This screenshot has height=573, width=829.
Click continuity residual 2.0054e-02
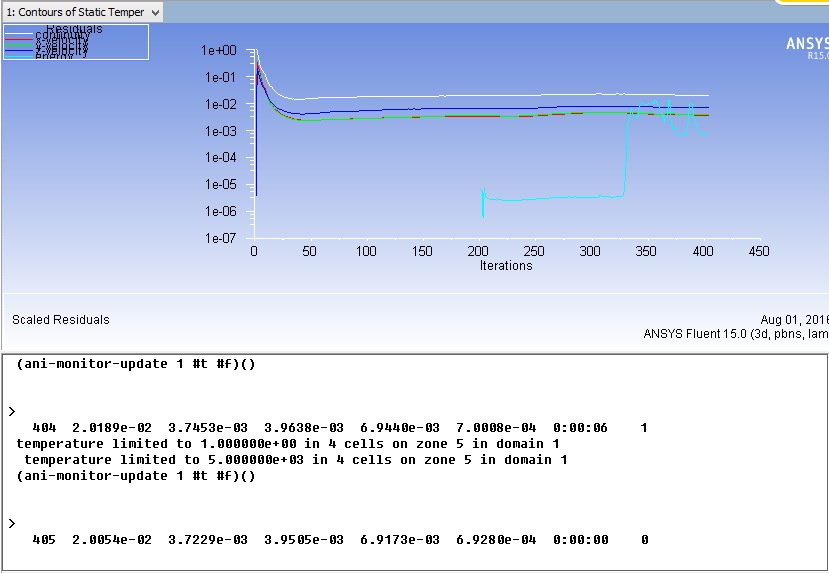point(112,540)
